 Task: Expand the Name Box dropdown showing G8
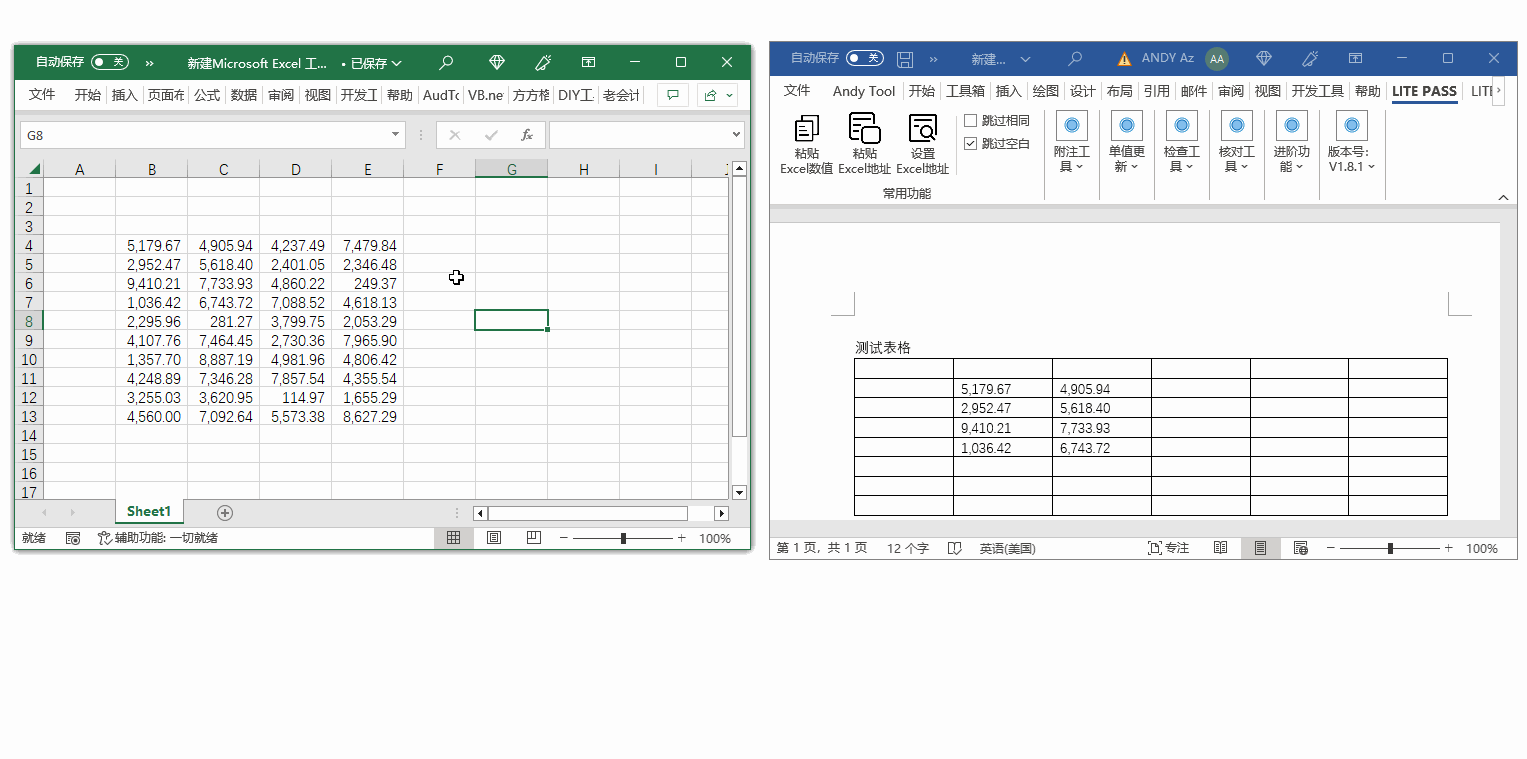click(x=396, y=135)
